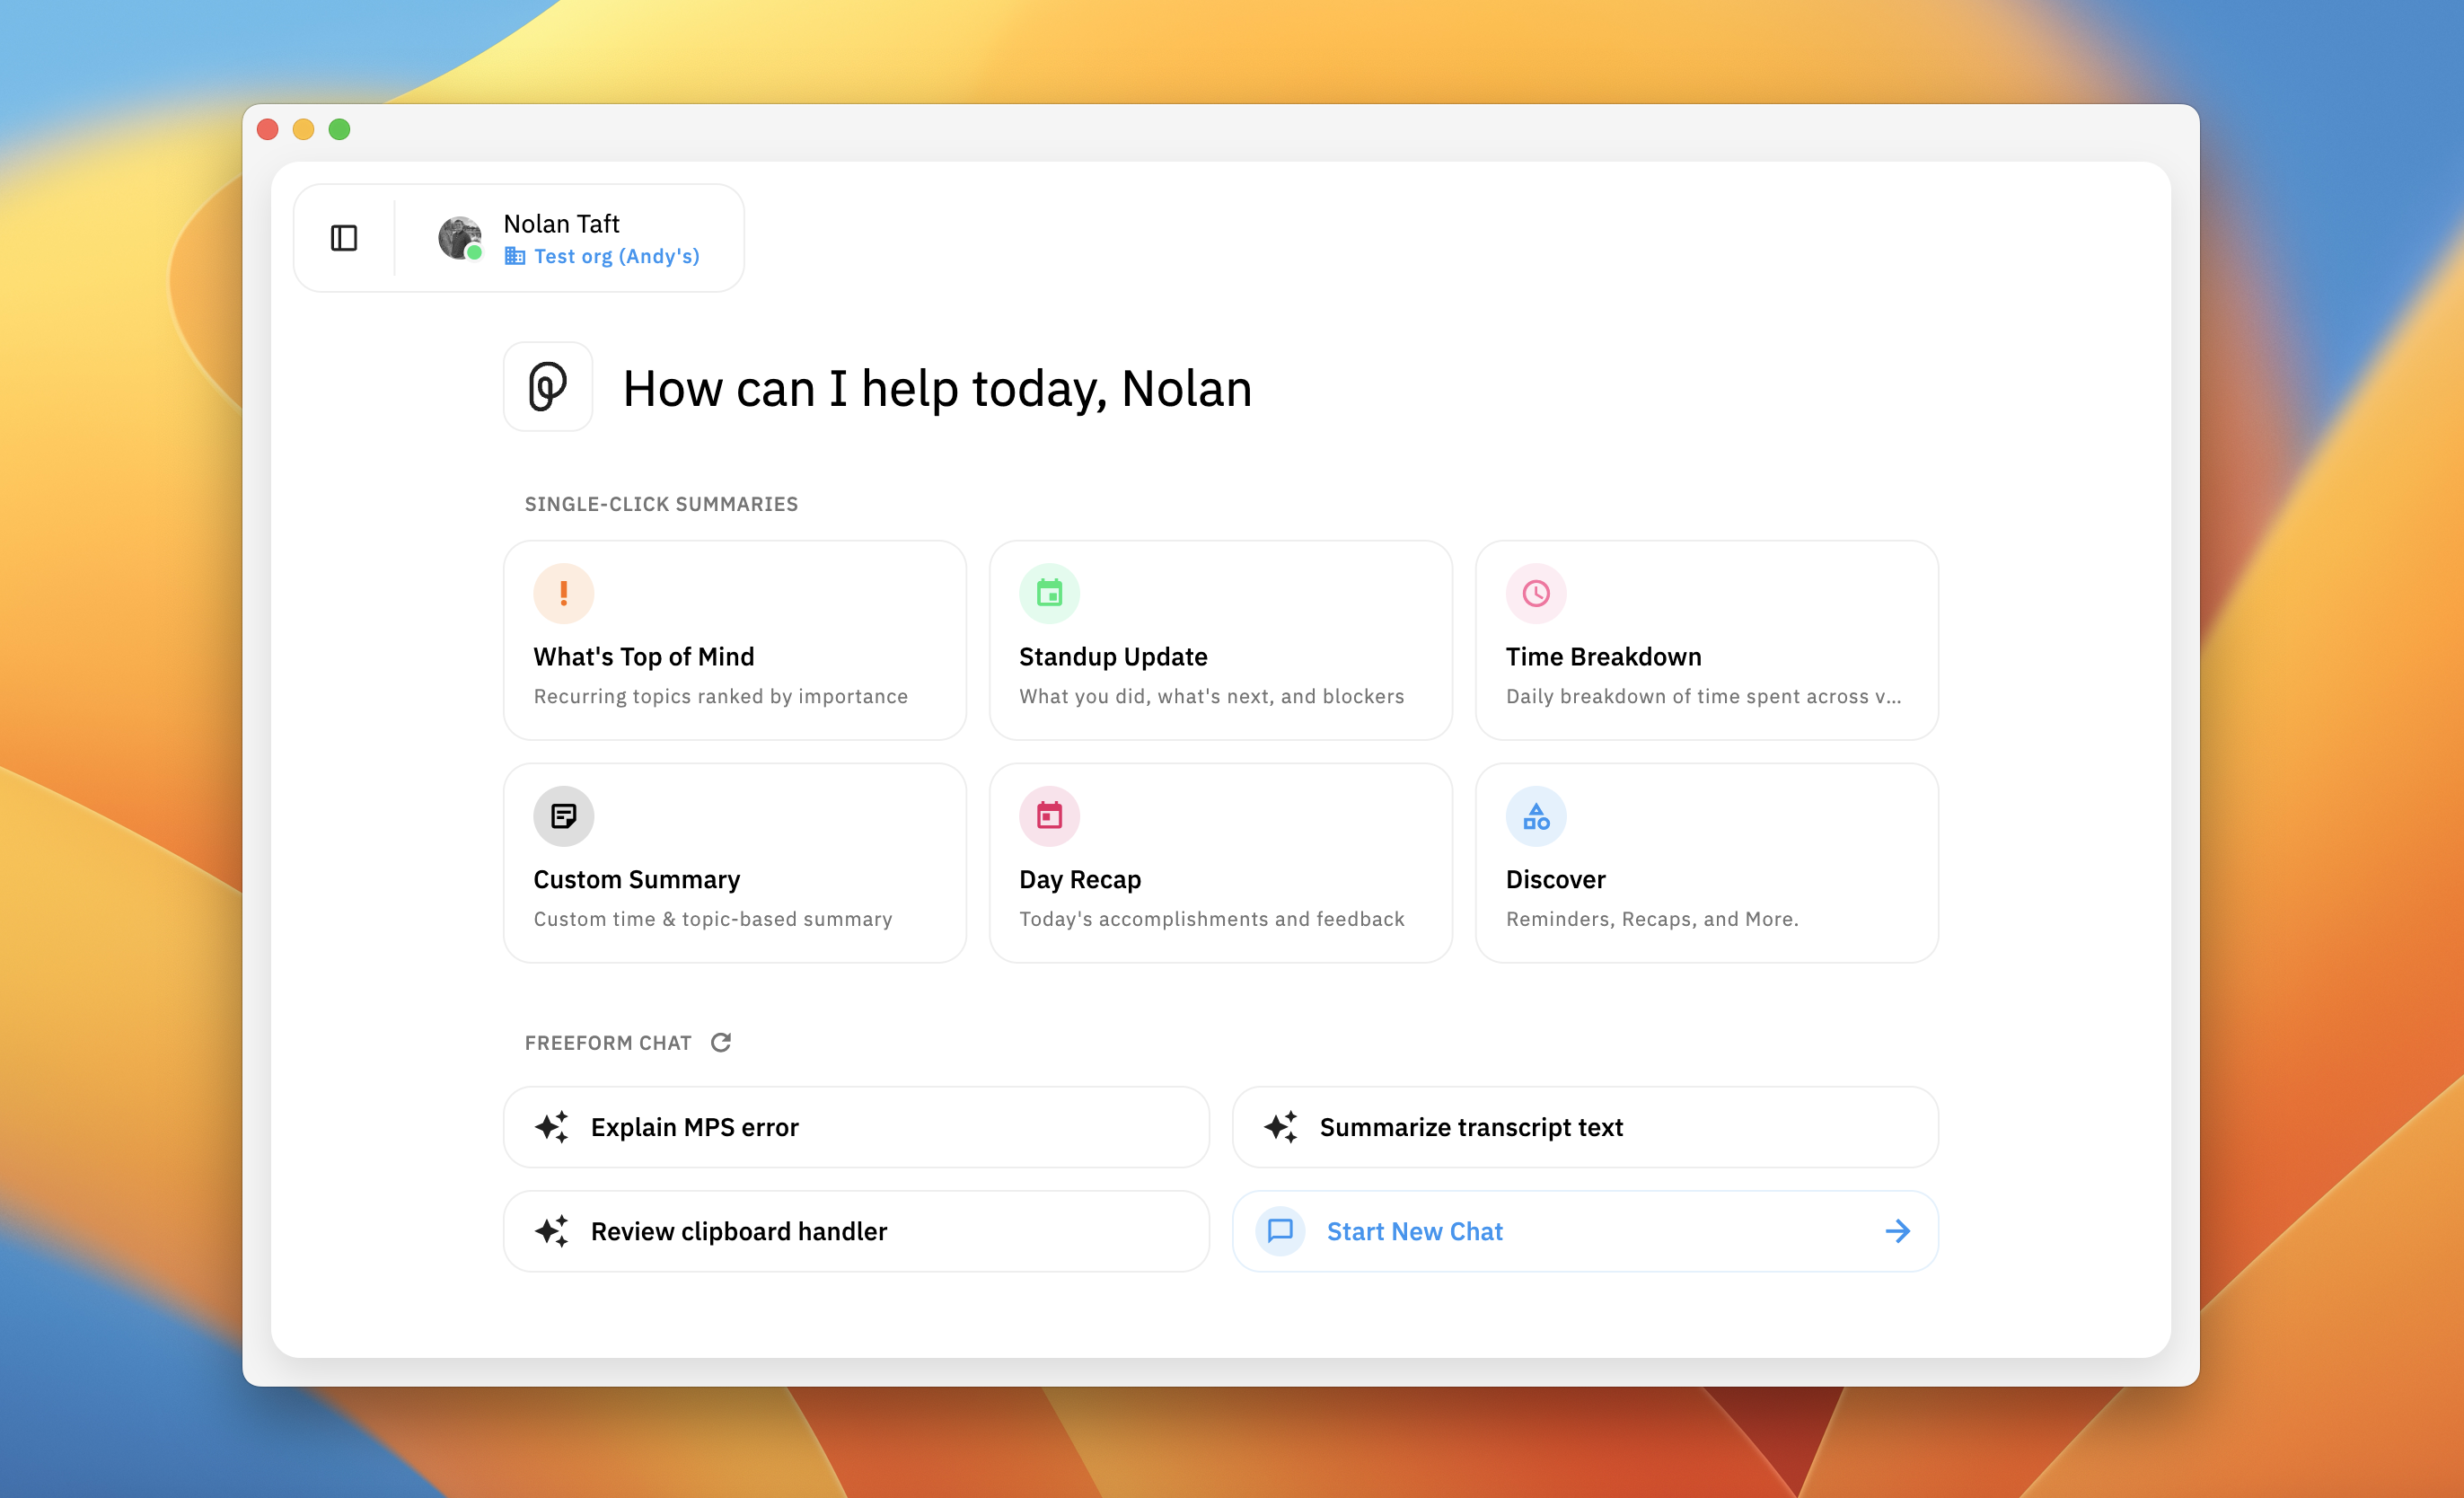Click the Test org building icon
The height and width of the screenshot is (1498, 2464).
[514, 256]
